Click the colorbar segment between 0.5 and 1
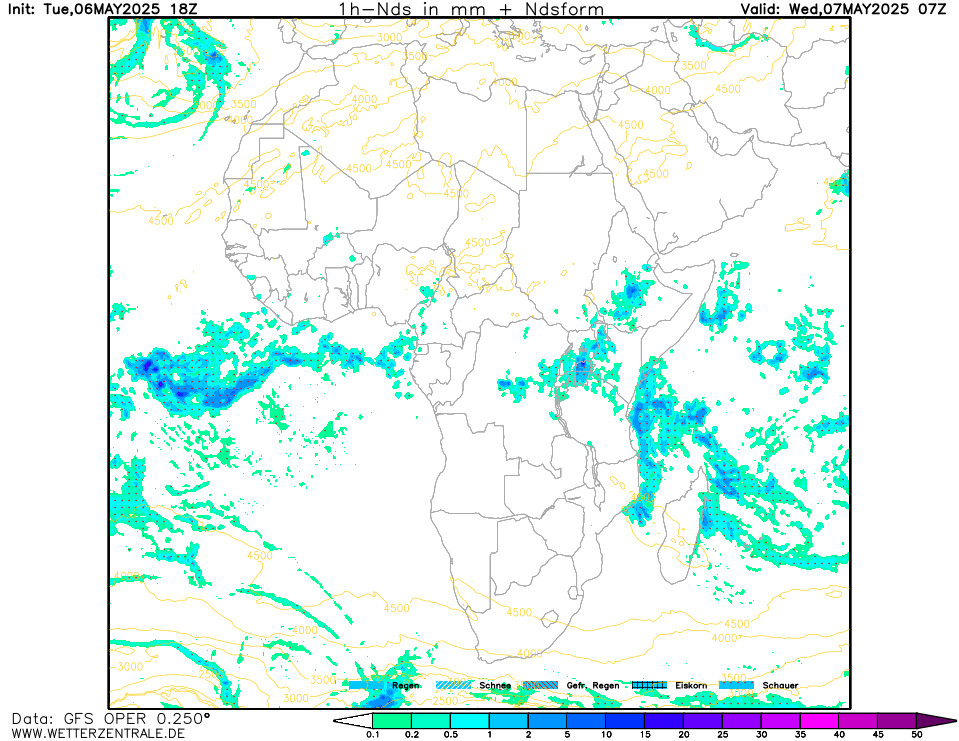 click(470, 721)
